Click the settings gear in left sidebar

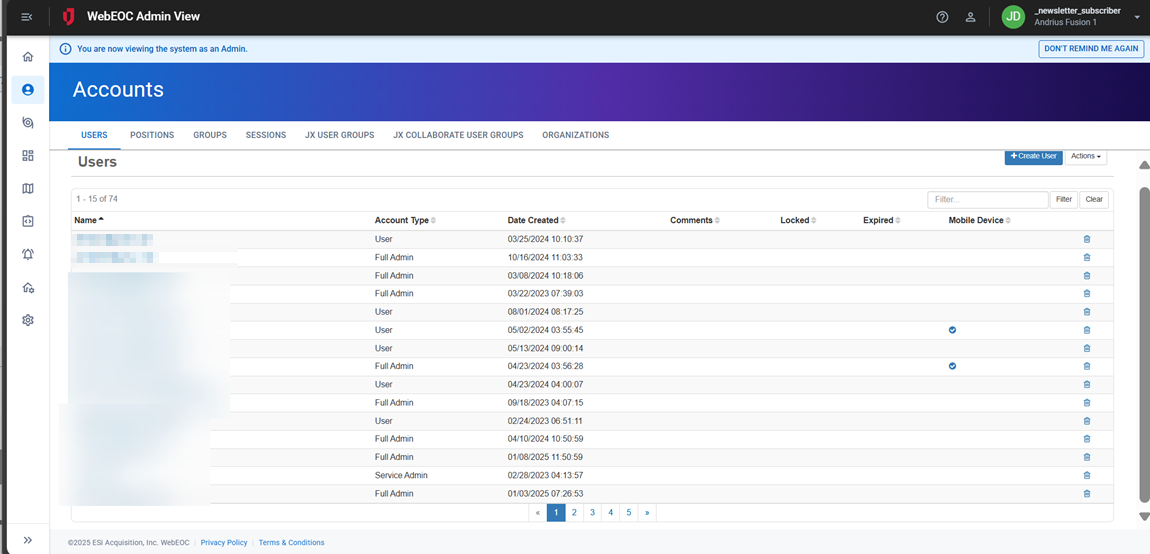point(28,321)
